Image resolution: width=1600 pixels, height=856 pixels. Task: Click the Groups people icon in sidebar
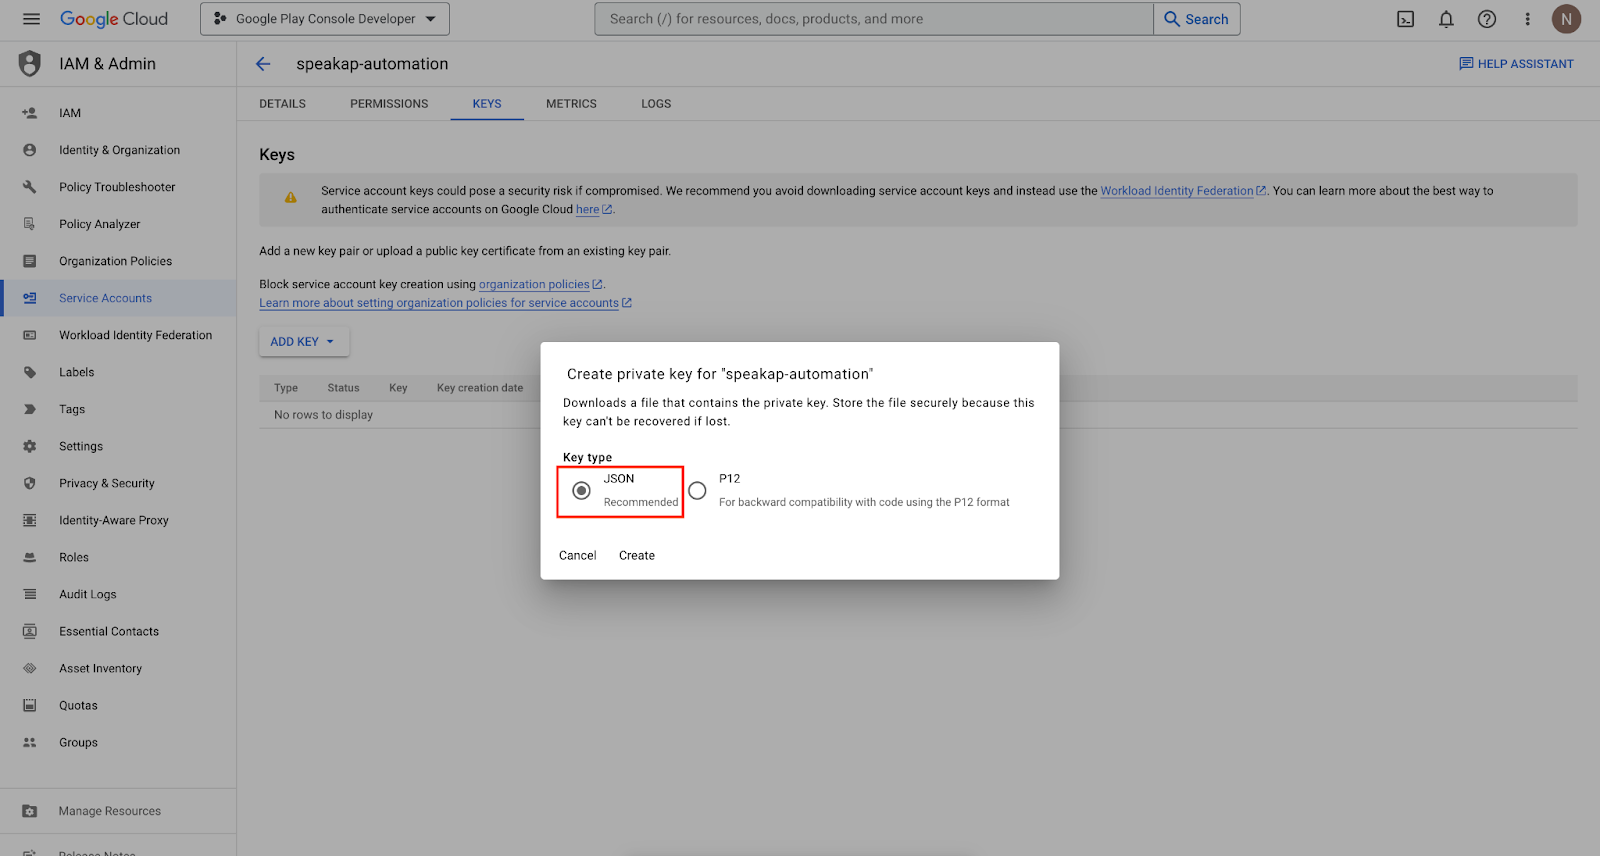30,742
